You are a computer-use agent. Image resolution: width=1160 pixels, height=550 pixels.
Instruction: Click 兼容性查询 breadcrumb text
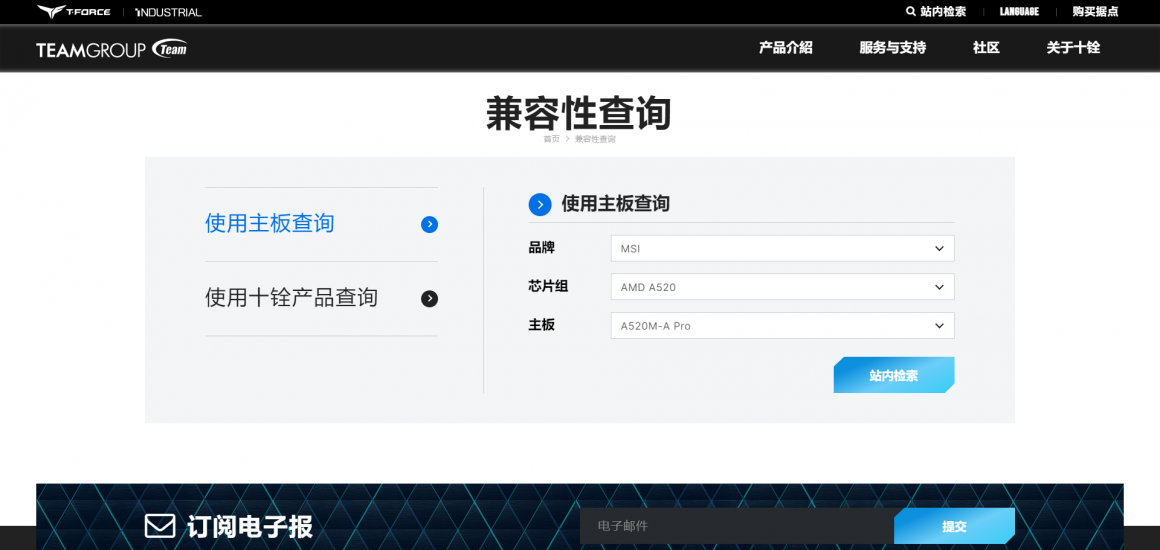coord(595,139)
